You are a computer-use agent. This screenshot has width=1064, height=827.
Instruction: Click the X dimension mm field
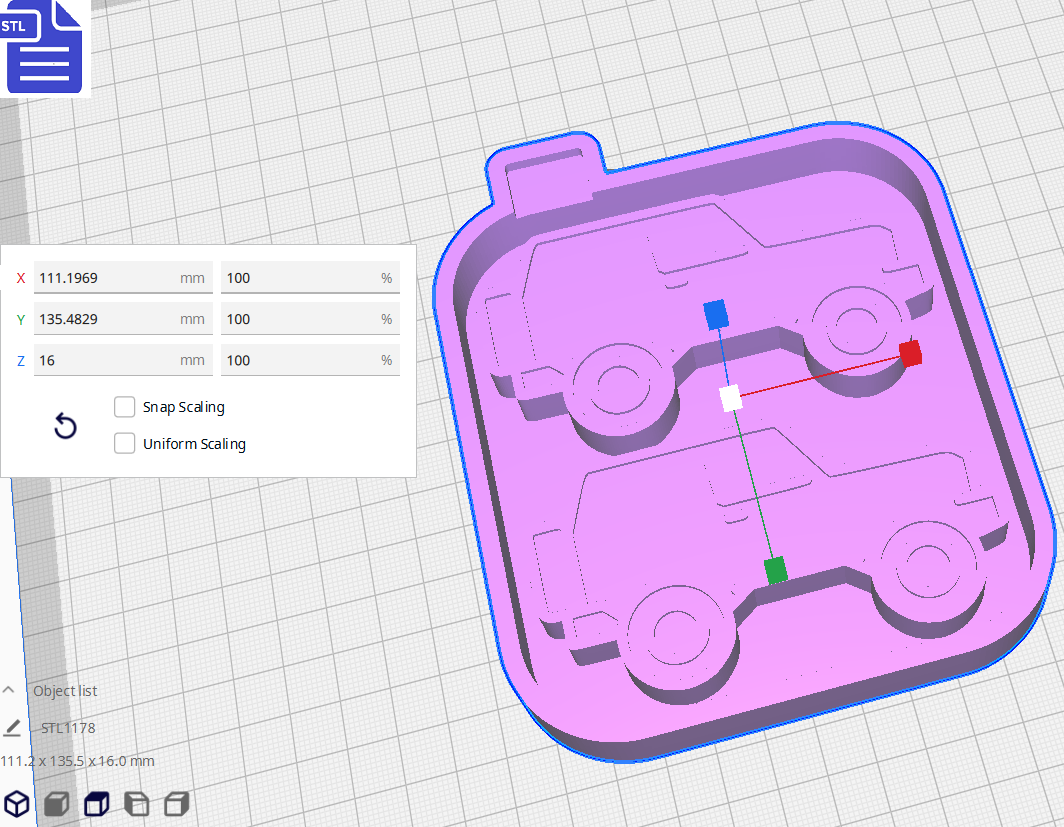[x=105, y=278]
